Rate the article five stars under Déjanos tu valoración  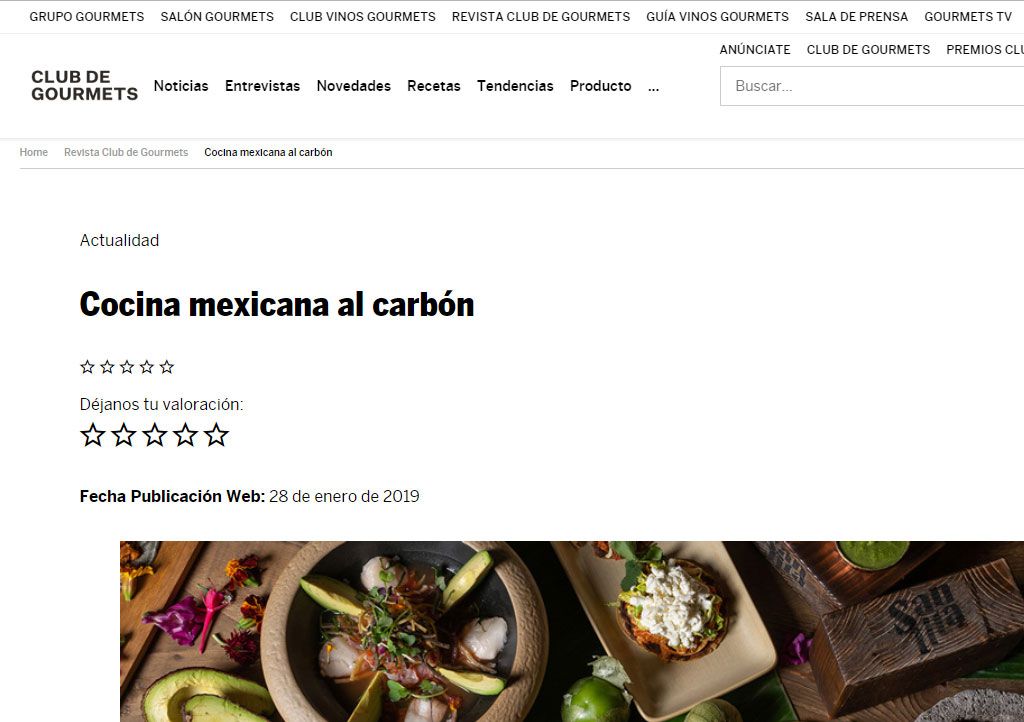[x=216, y=435]
